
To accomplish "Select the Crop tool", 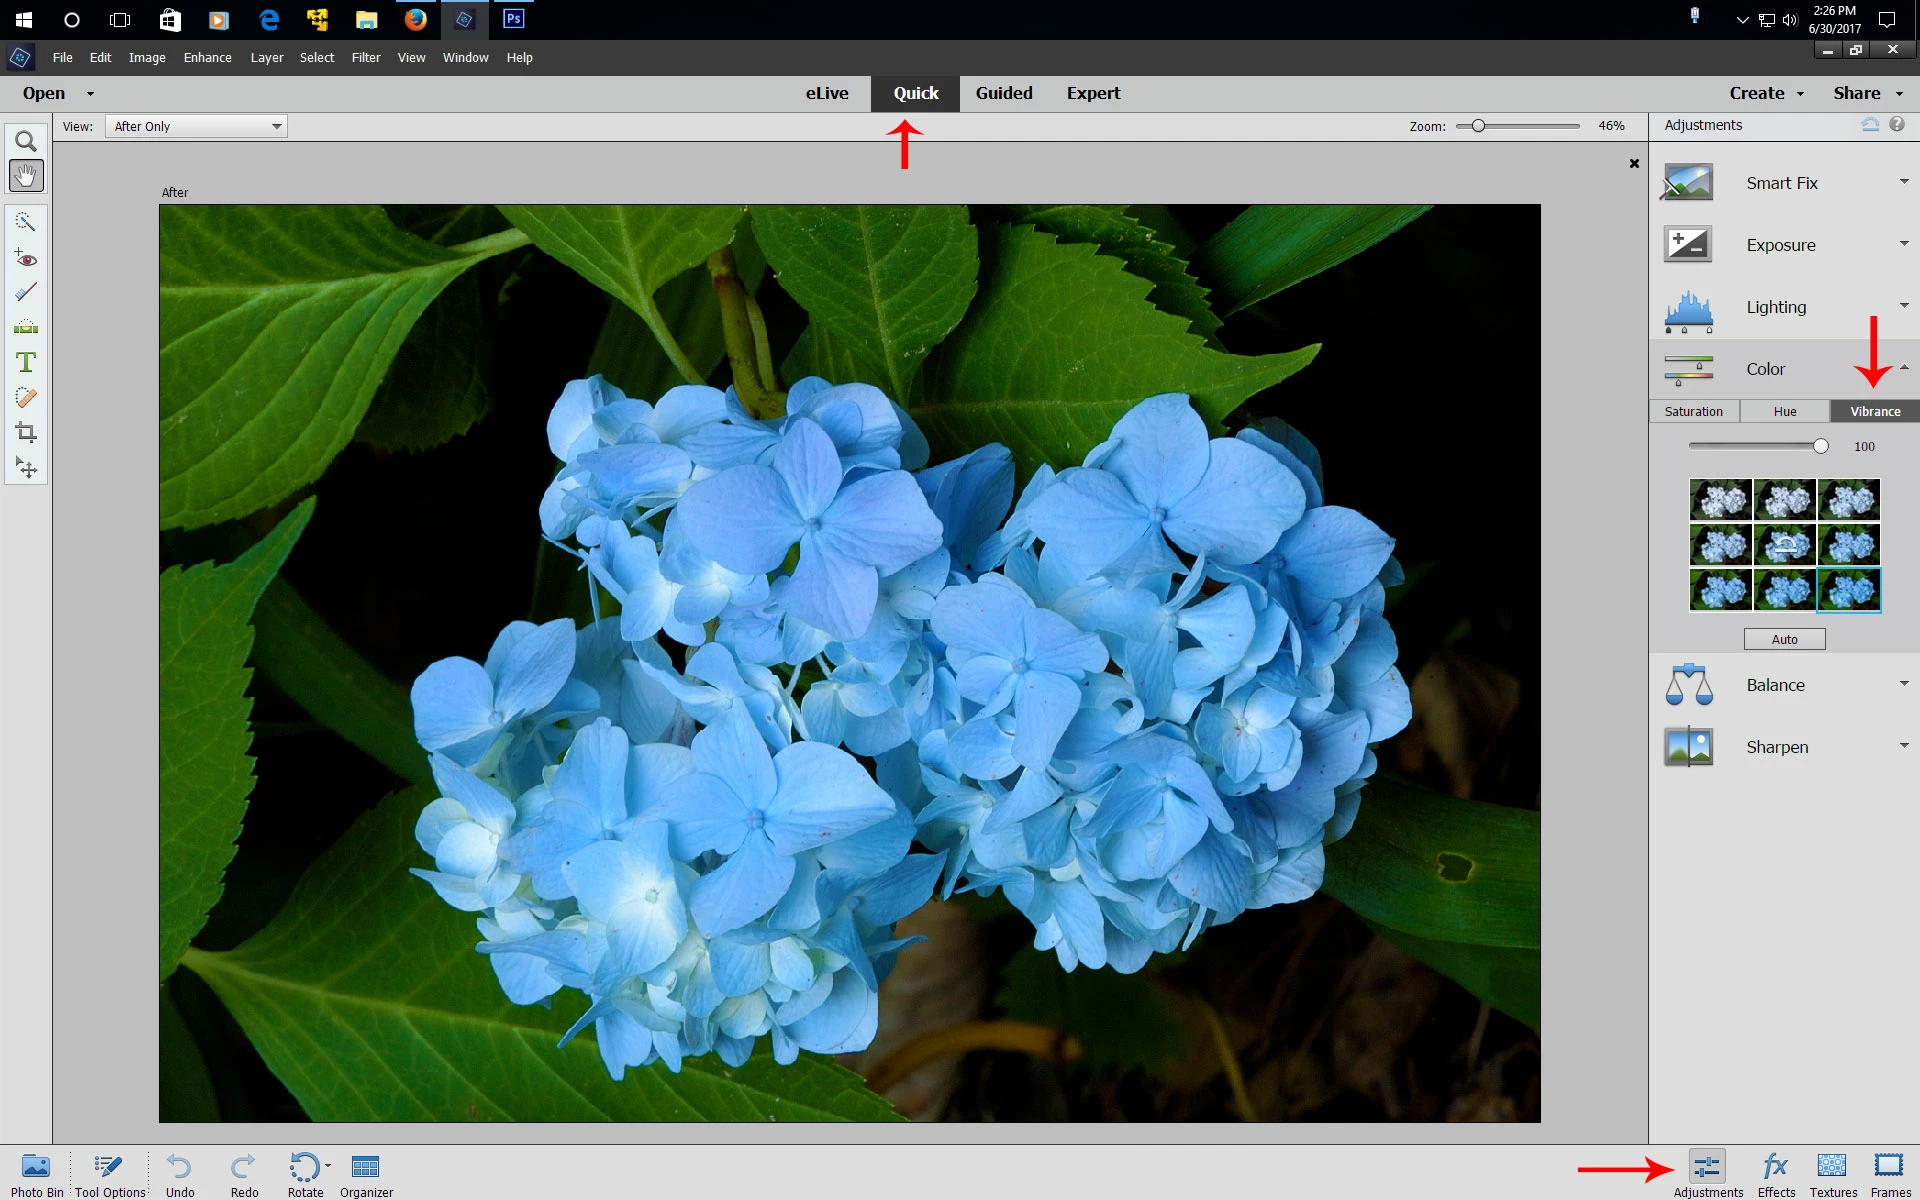I will pyautogui.click(x=26, y=432).
